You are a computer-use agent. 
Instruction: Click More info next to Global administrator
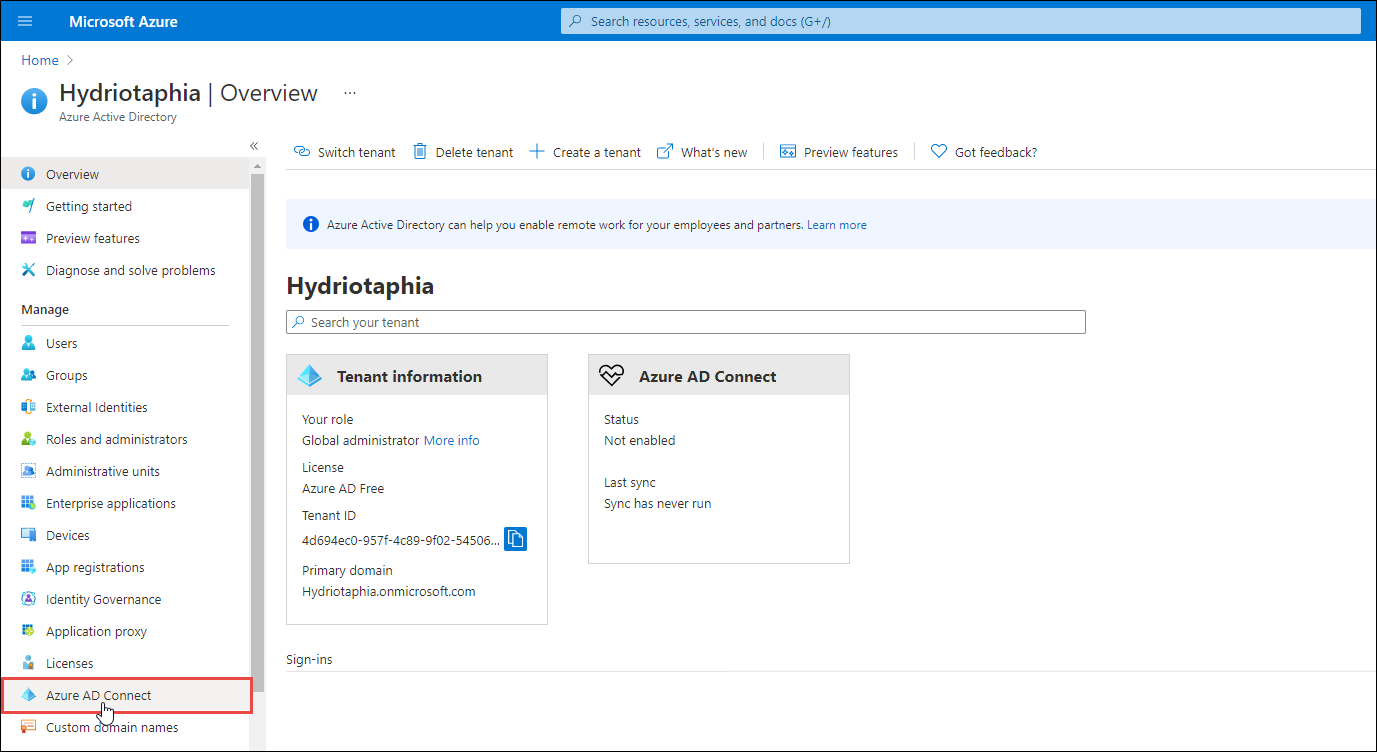pos(451,440)
